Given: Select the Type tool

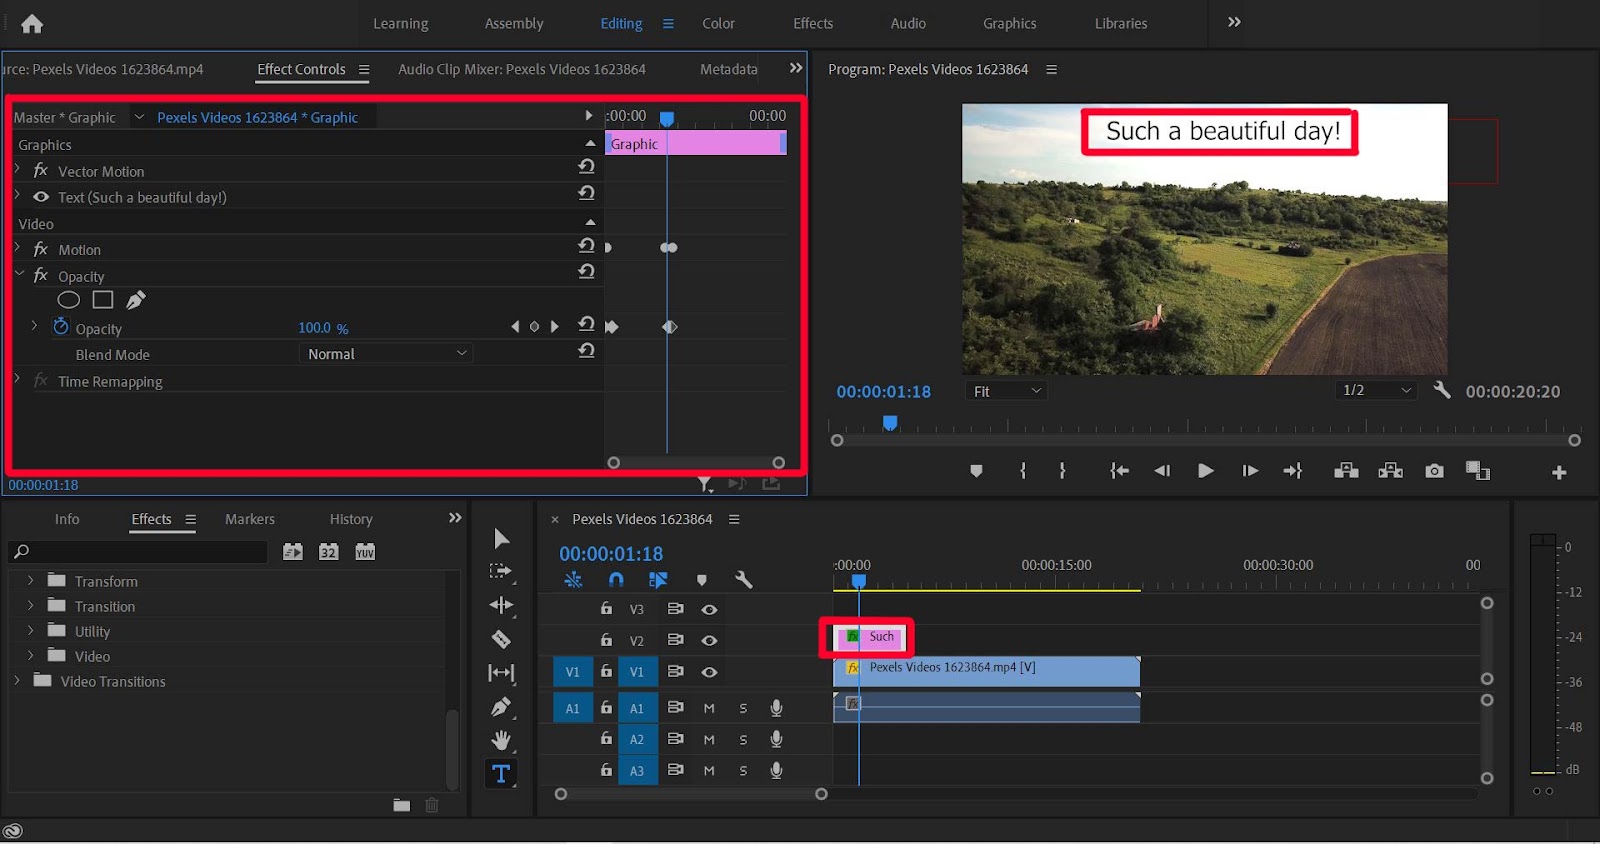Looking at the screenshot, I should coord(501,773).
